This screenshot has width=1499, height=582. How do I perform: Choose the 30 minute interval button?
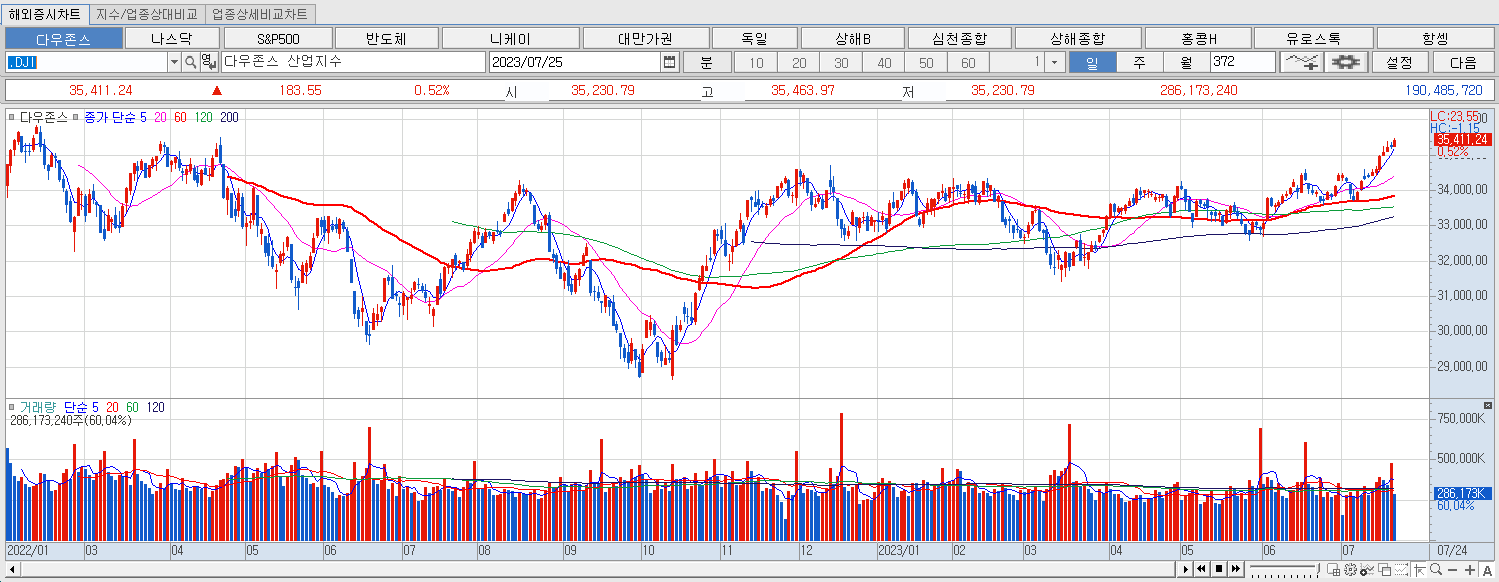click(x=841, y=62)
